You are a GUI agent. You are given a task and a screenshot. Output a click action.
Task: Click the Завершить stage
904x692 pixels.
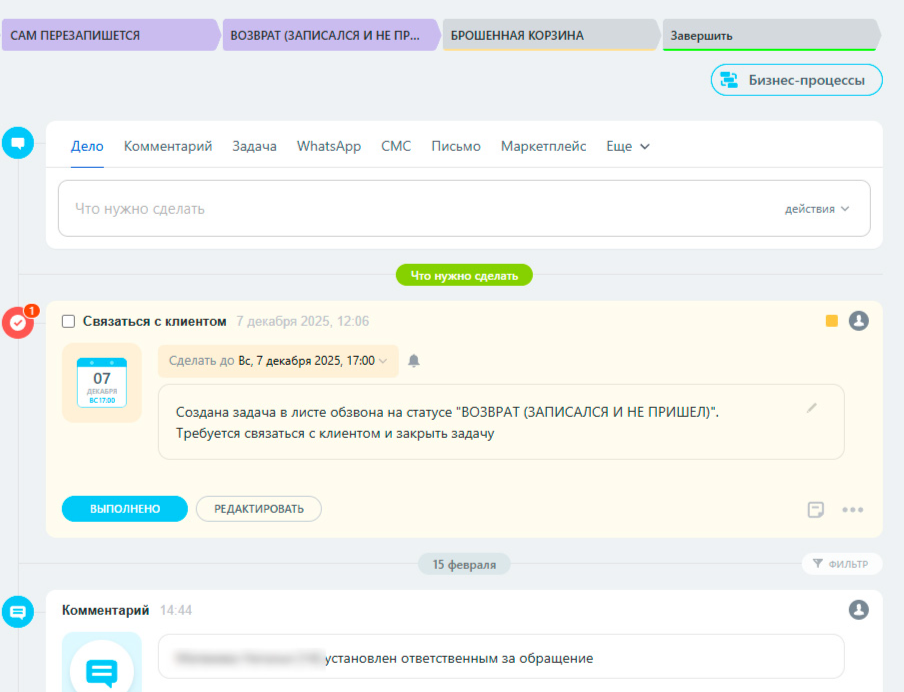771,35
